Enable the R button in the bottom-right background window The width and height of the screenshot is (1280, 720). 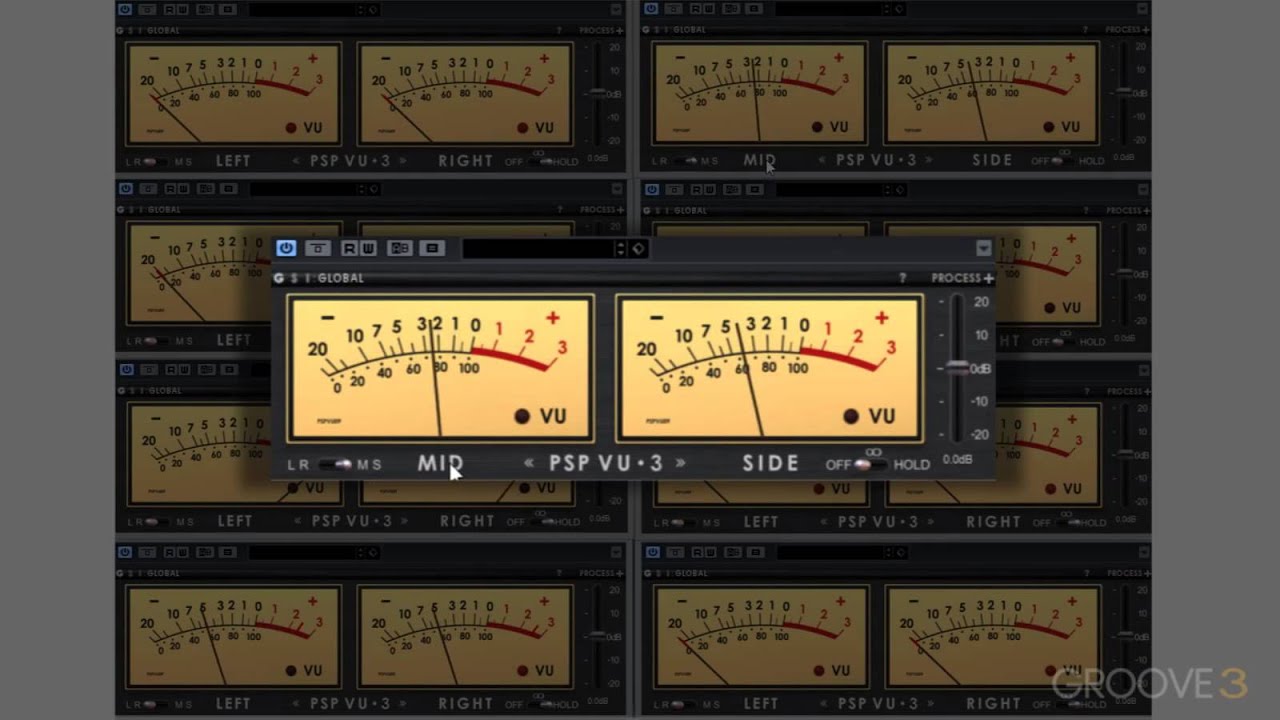tap(697, 552)
